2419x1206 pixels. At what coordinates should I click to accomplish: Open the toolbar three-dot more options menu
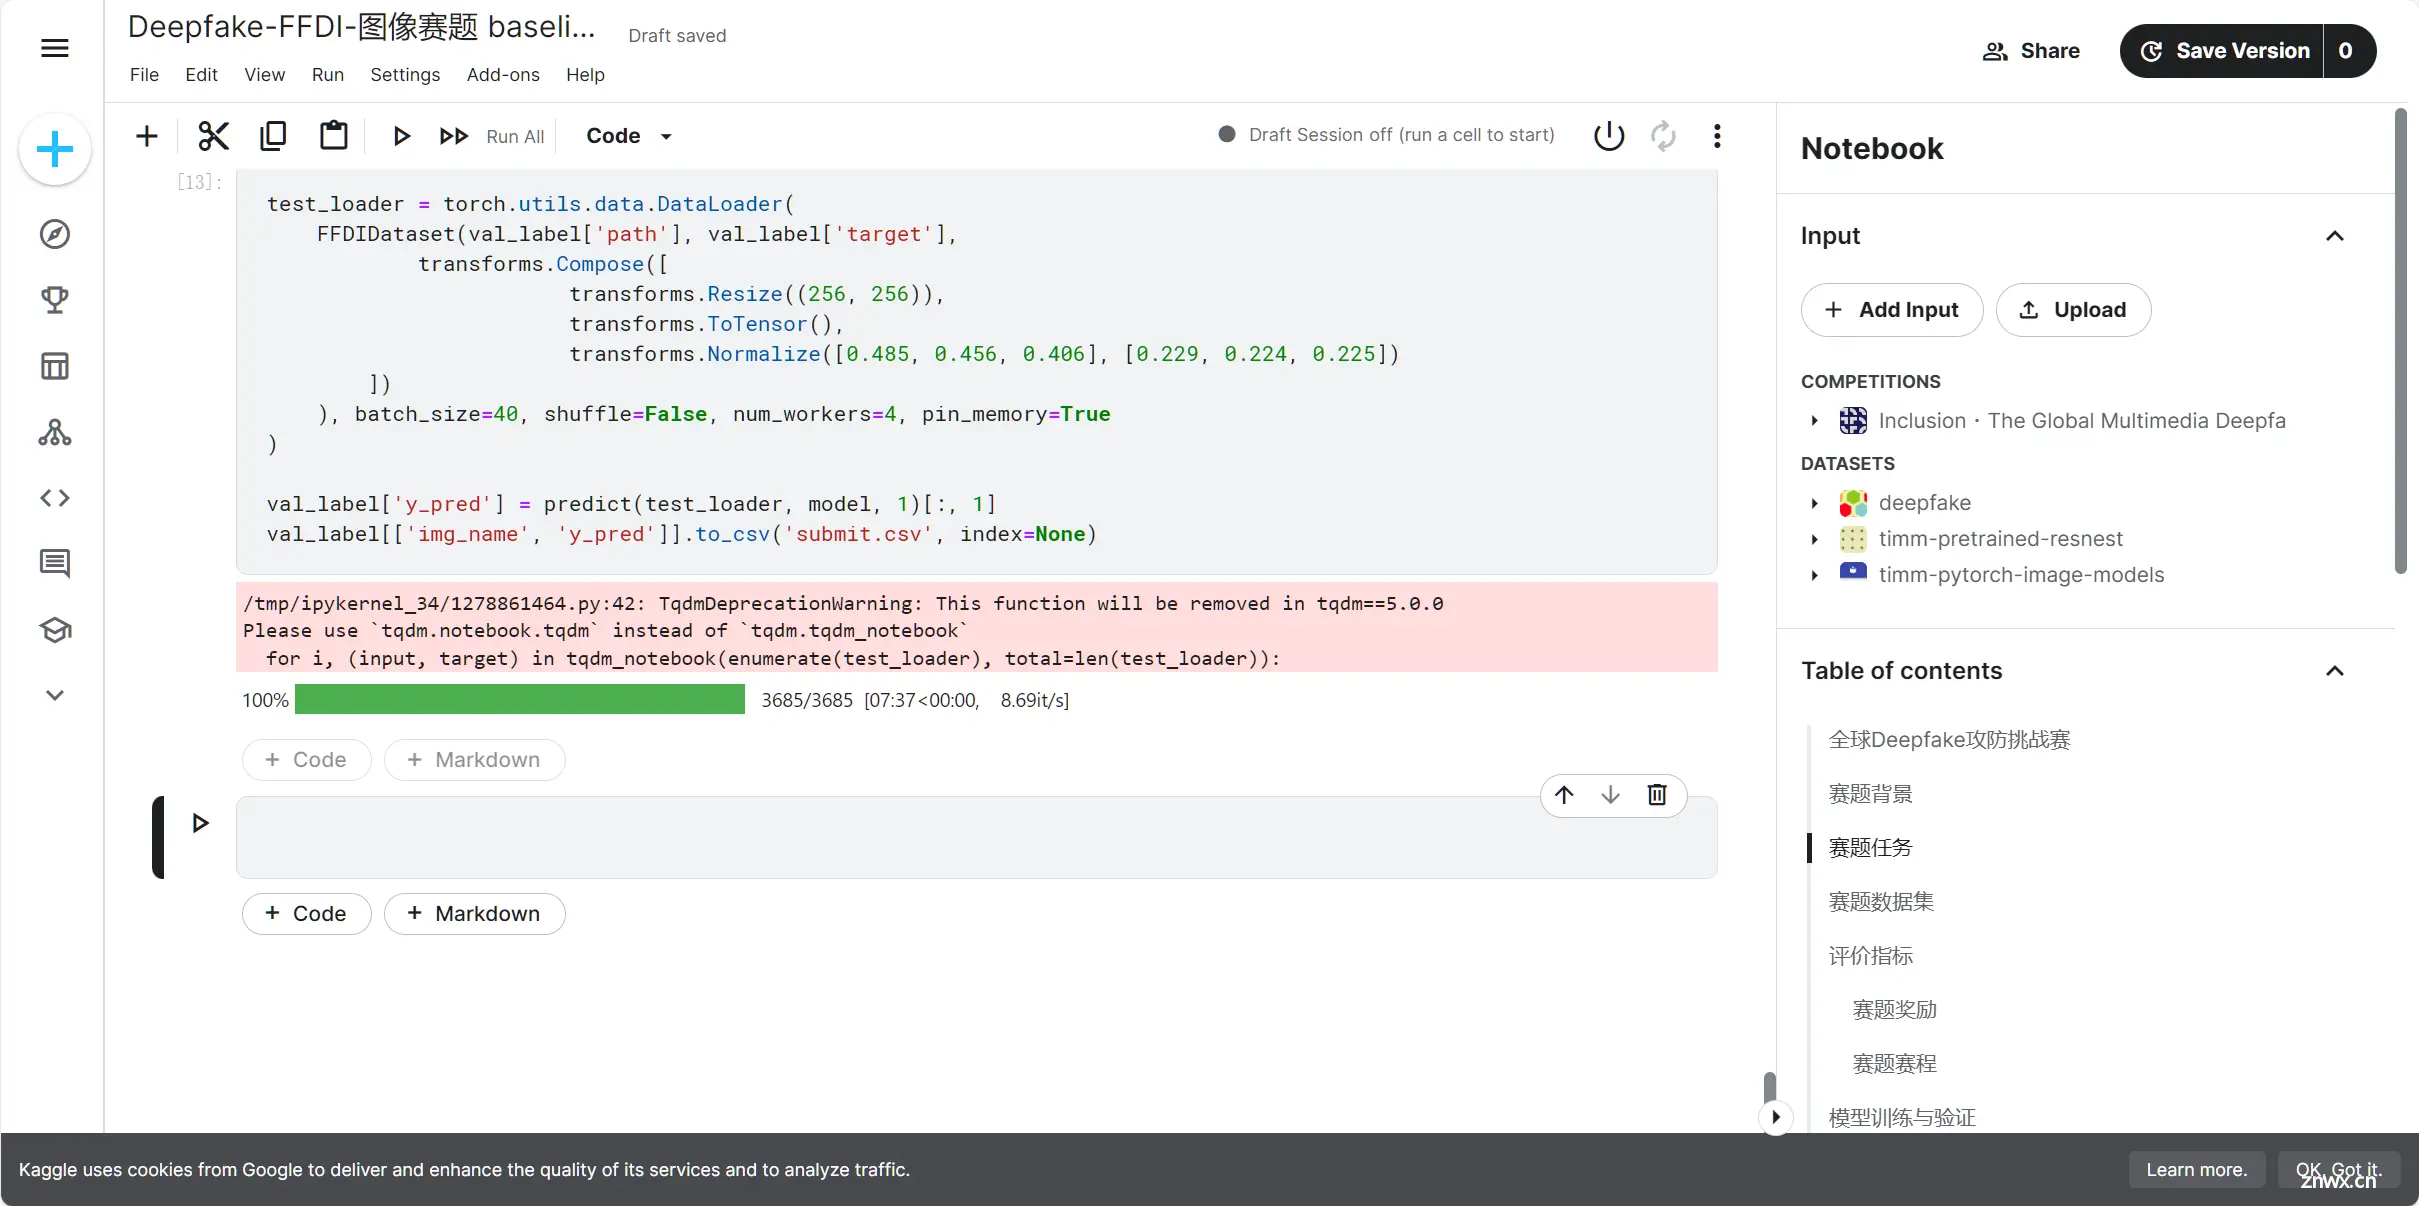tap(1717, 135)
